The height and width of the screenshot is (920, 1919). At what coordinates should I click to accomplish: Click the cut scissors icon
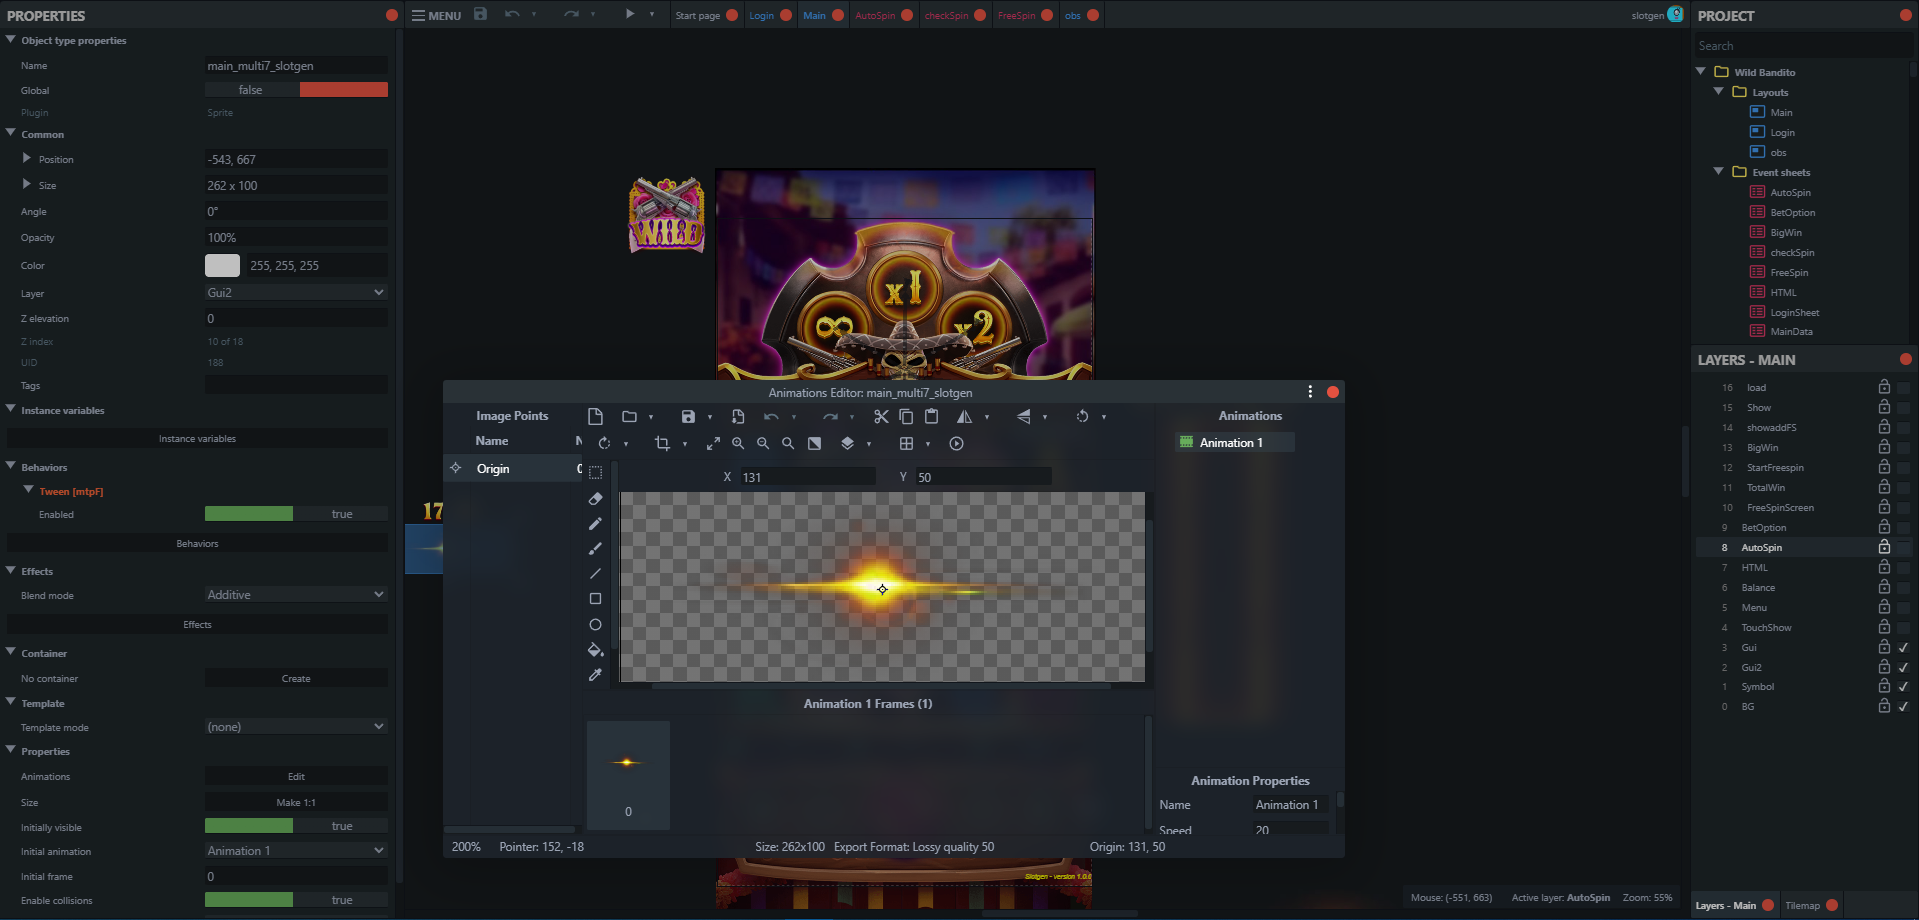point(881,417)
